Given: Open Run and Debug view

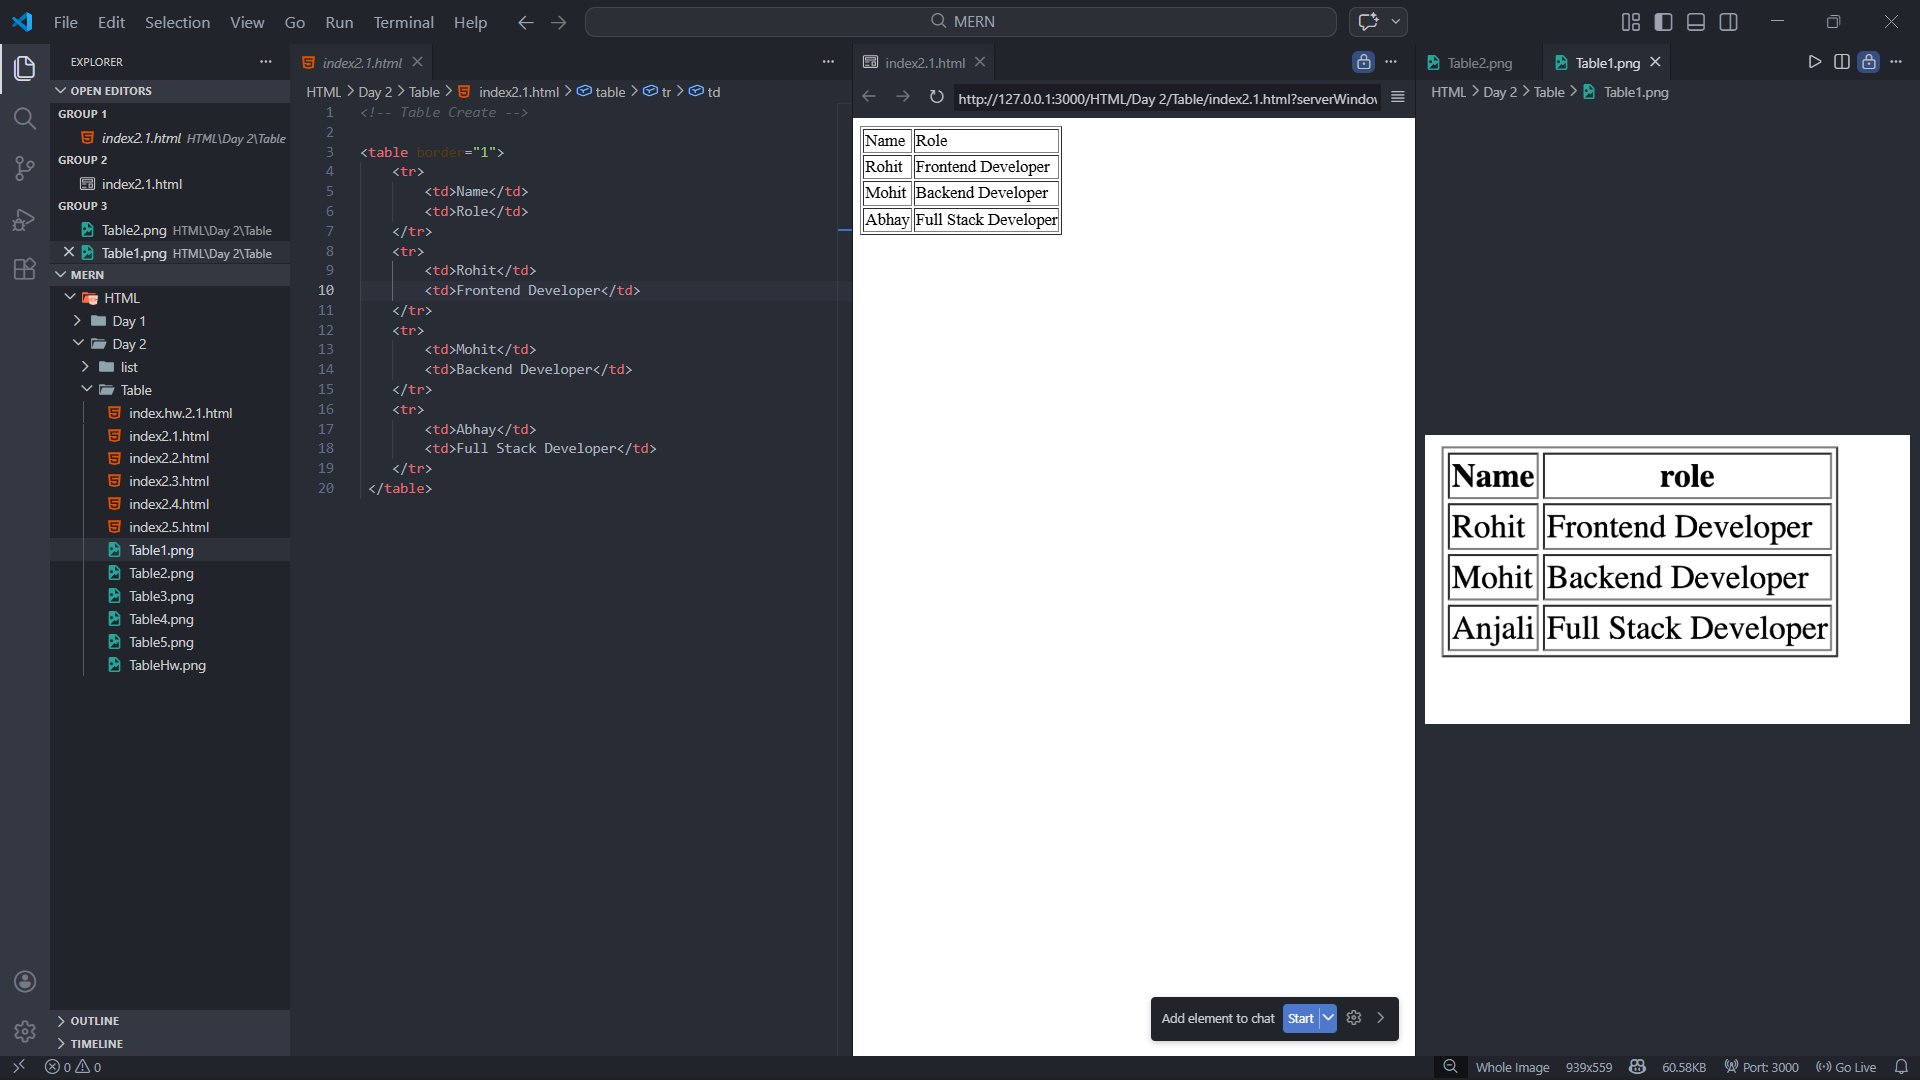Looking at the screenshot, I should pos(25,219).
